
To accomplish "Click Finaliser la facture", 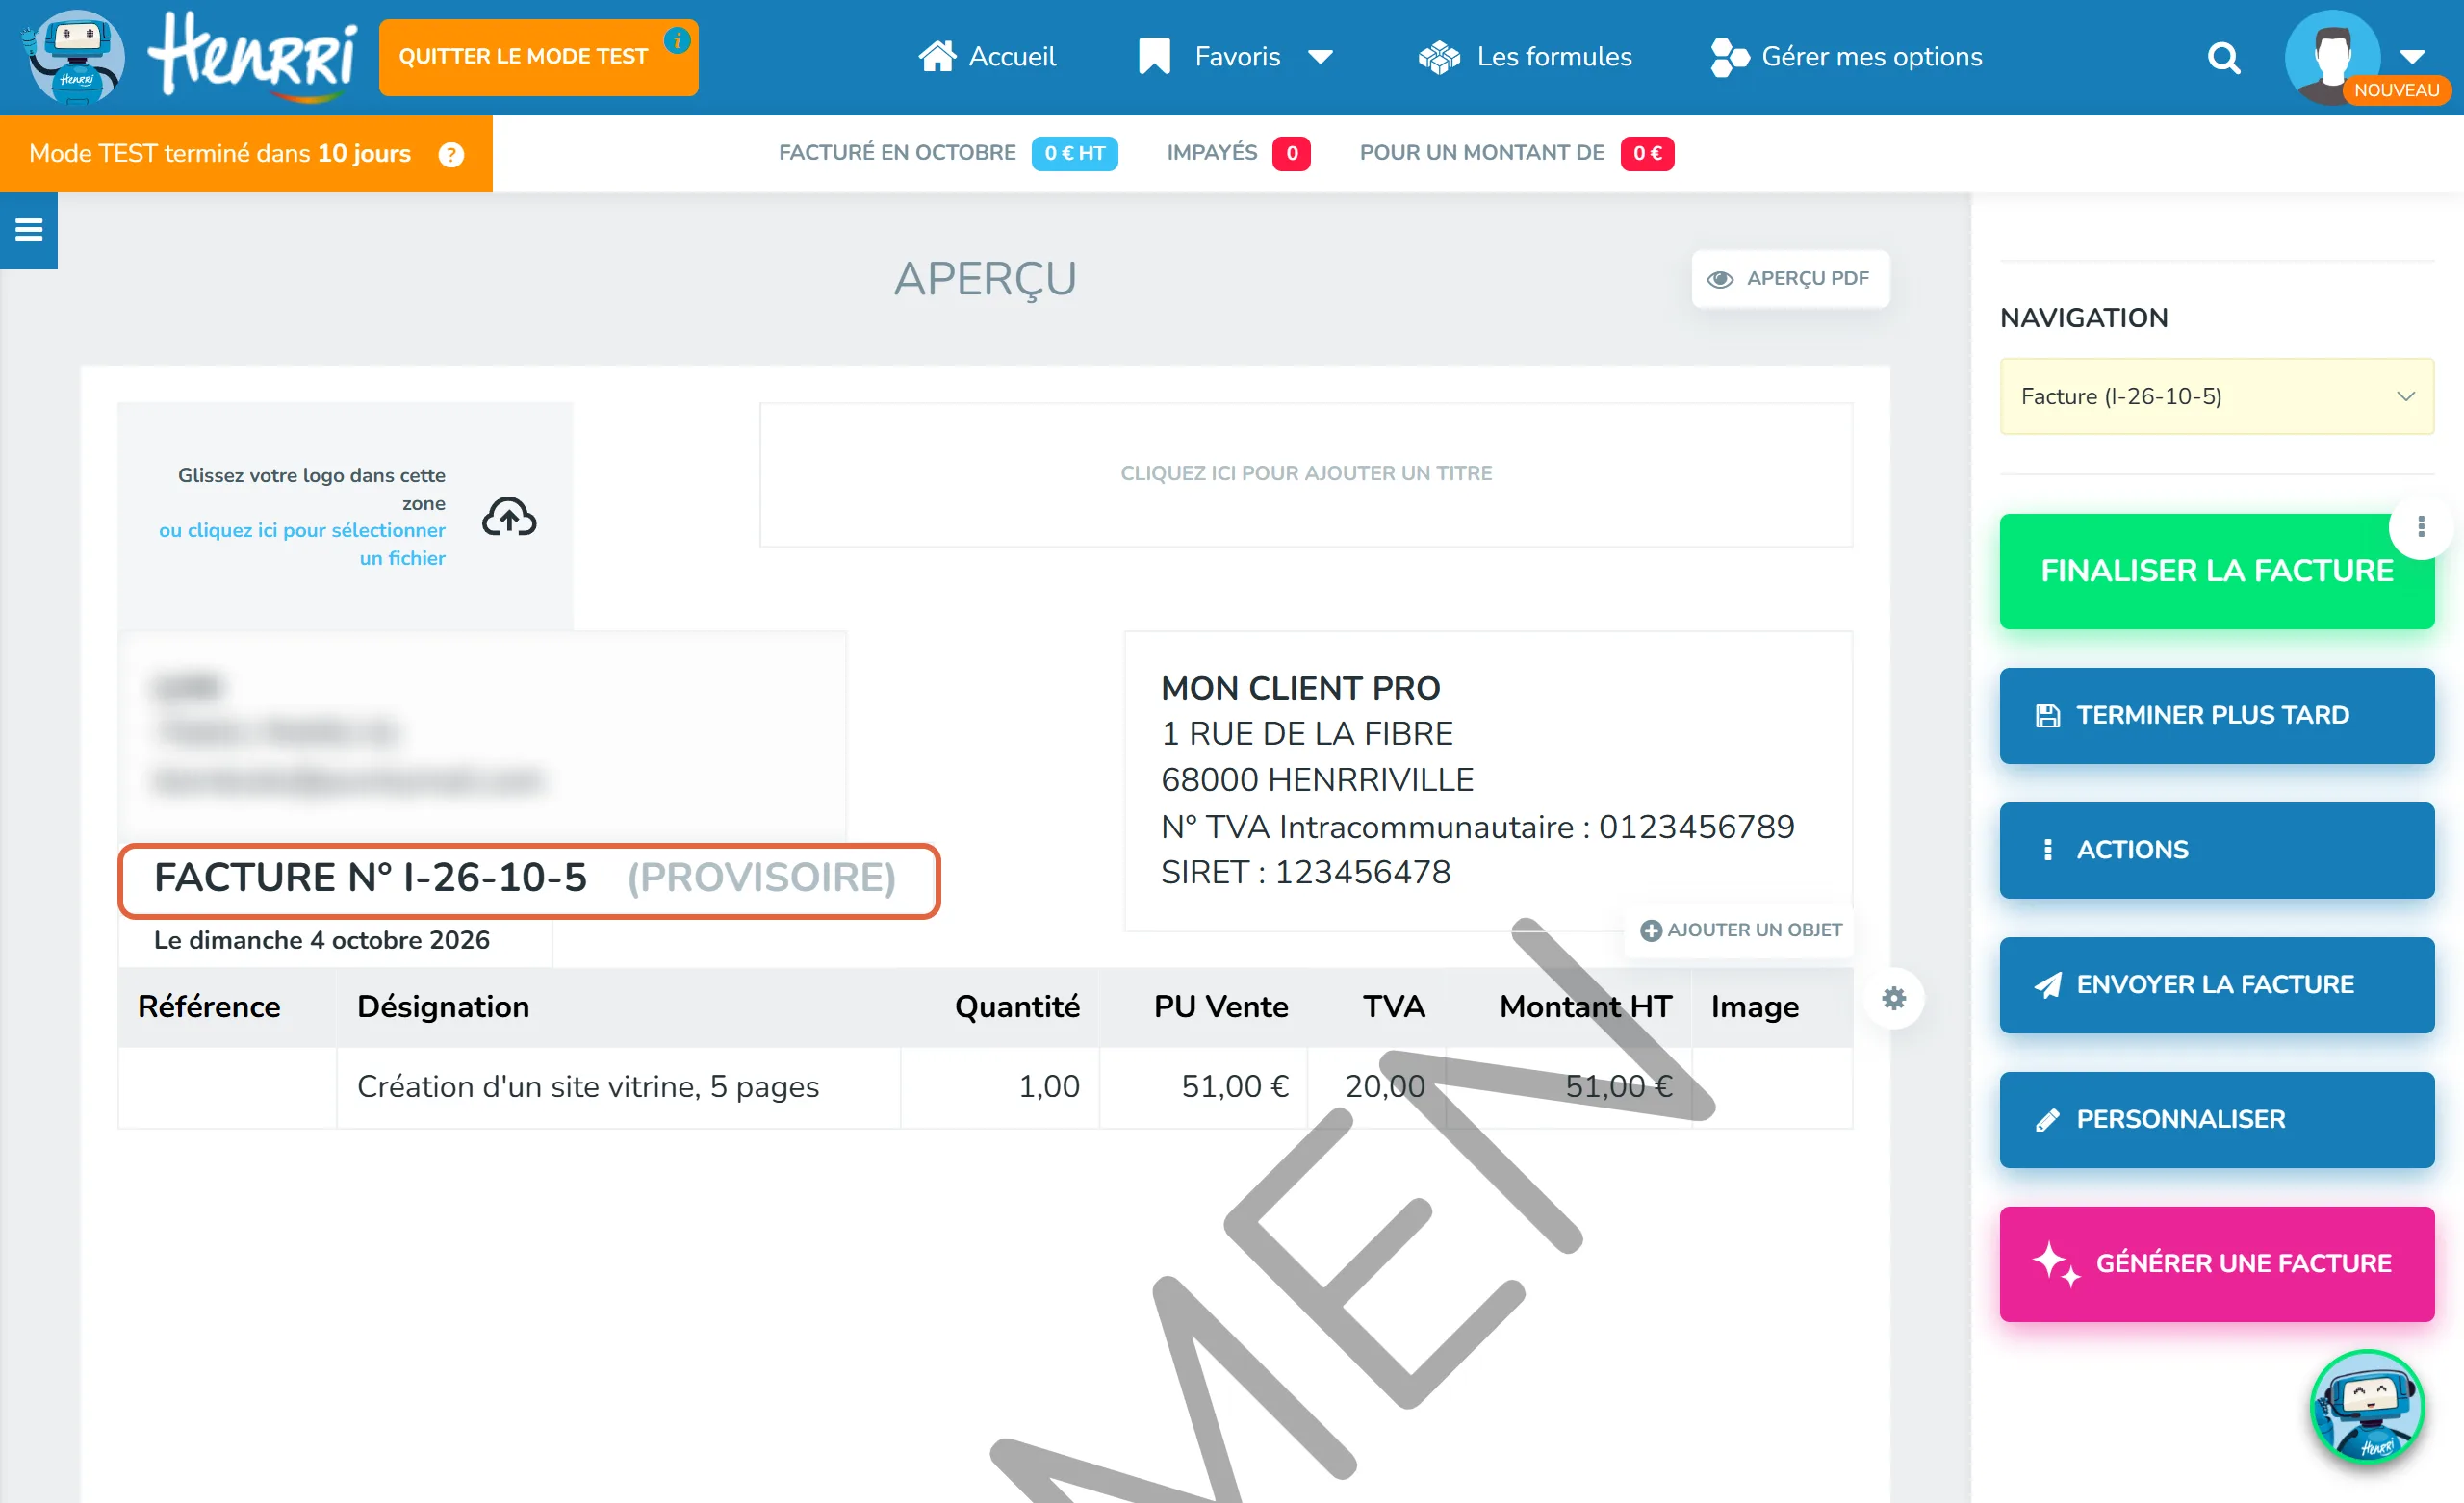I will point(2216,571).
